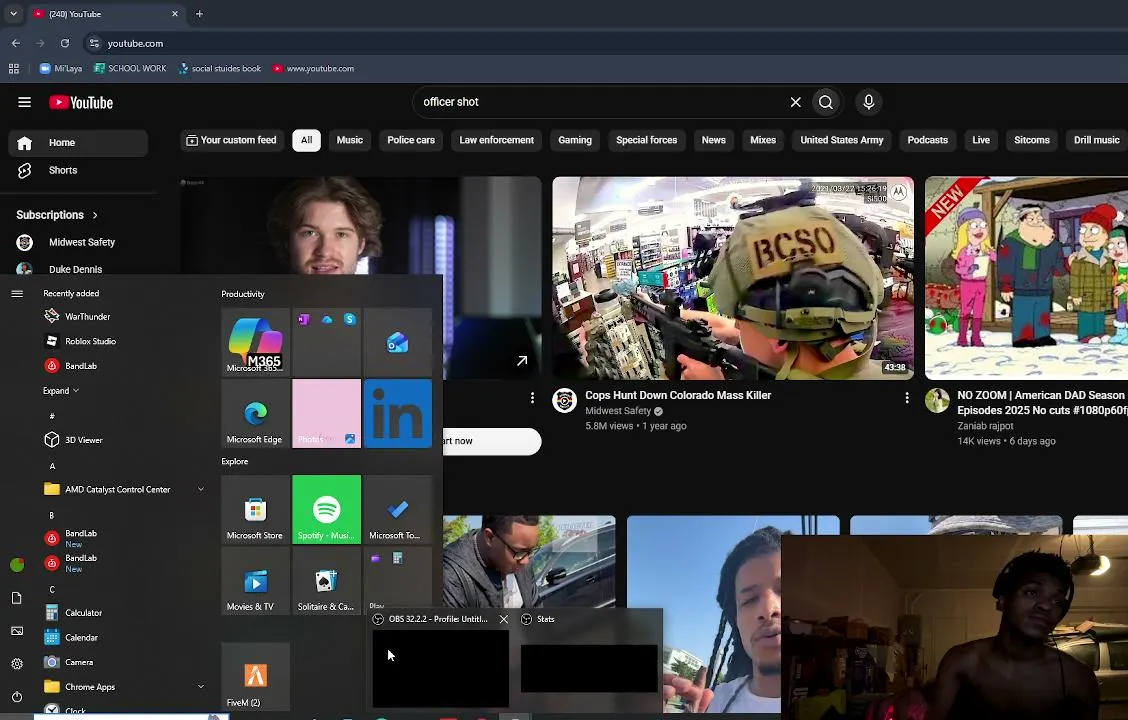Screen dimensions: 1128x720
Task: Select the Your custom feed chip
Action: pos(232,140)
